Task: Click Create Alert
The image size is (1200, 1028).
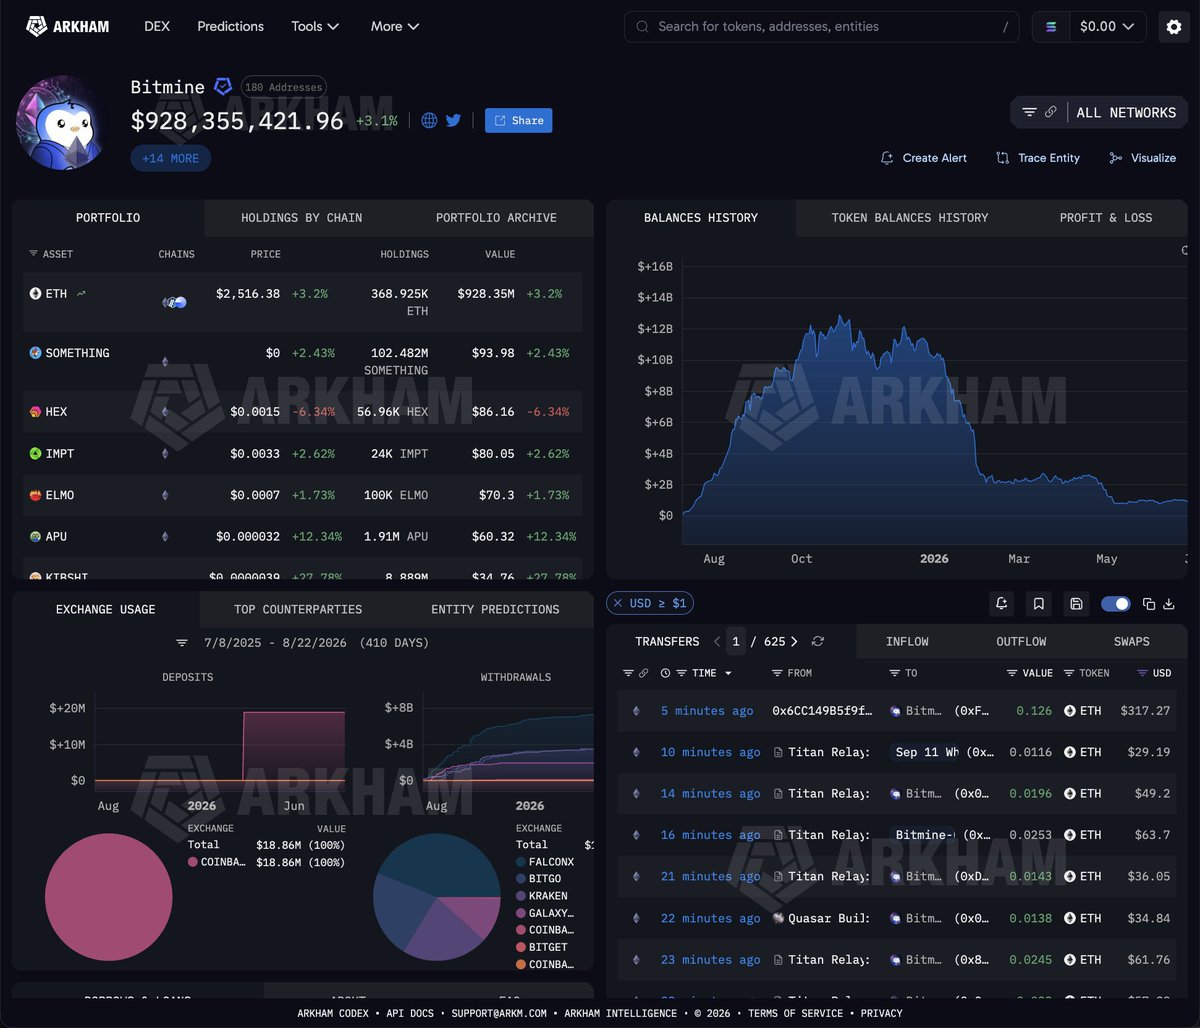Action: [924, 158]
